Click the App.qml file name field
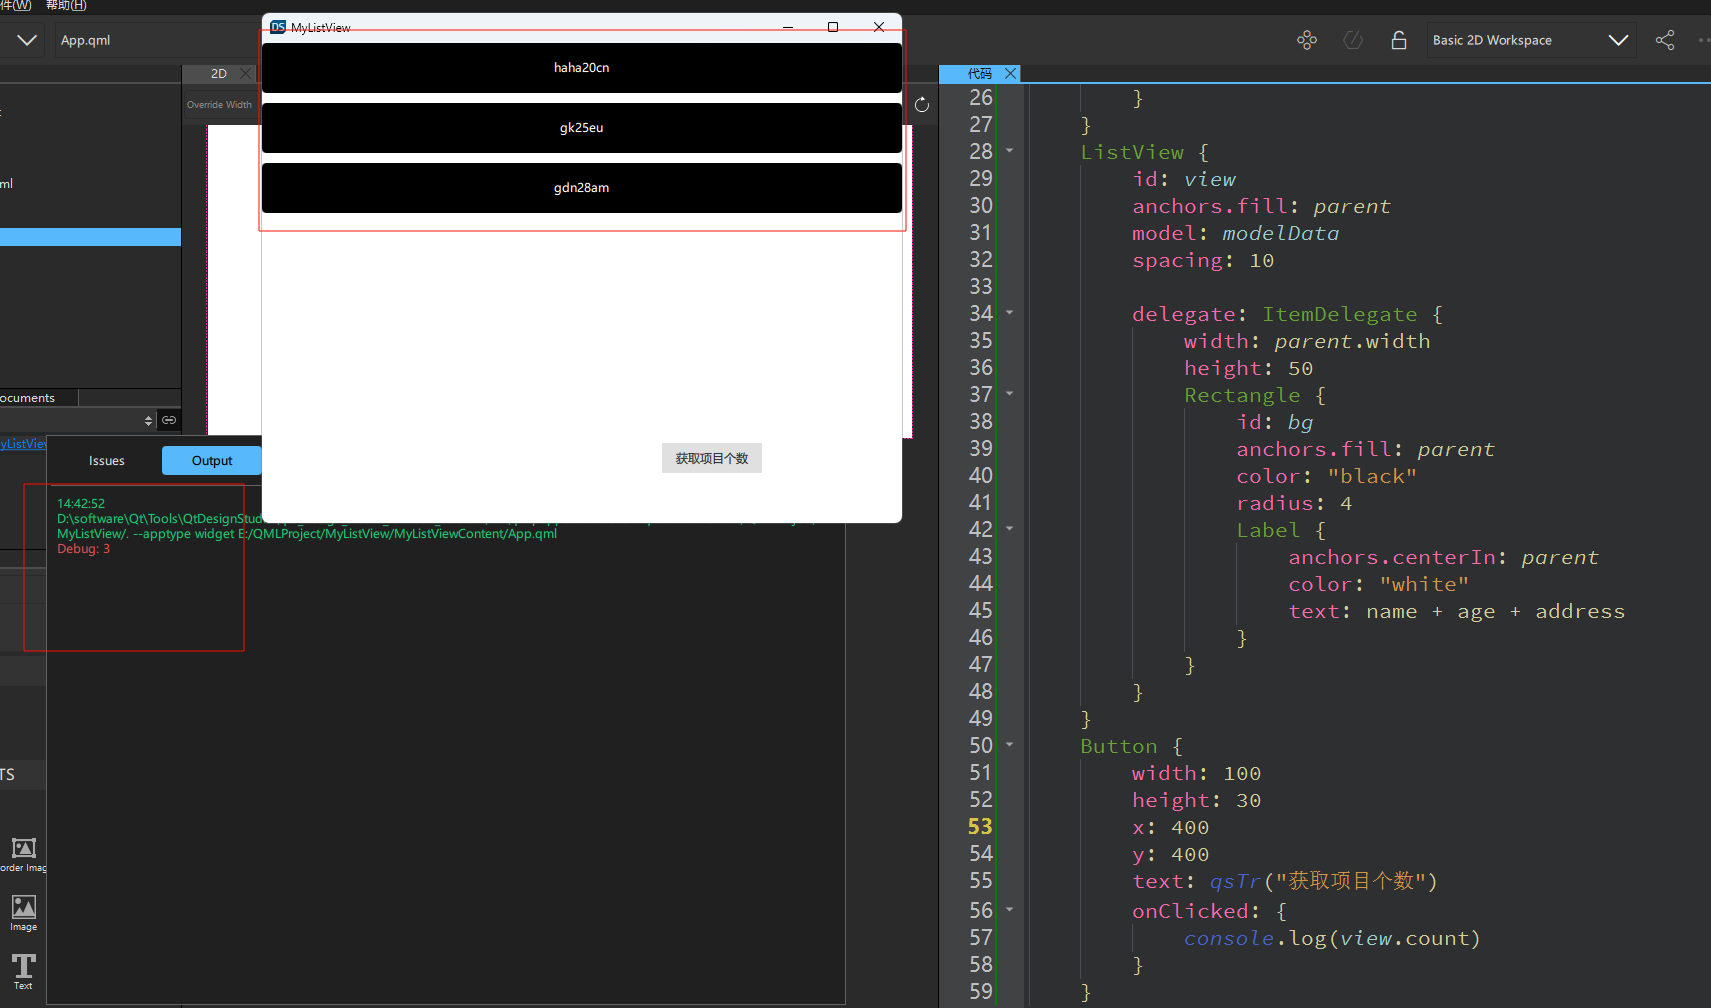Image resolution: width=1711 pixels, height=1008 pixels. click(155, 40)
